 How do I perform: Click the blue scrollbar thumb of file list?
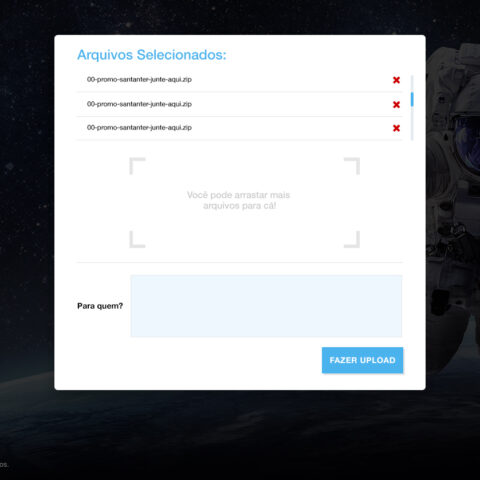(x=412, y=99)
